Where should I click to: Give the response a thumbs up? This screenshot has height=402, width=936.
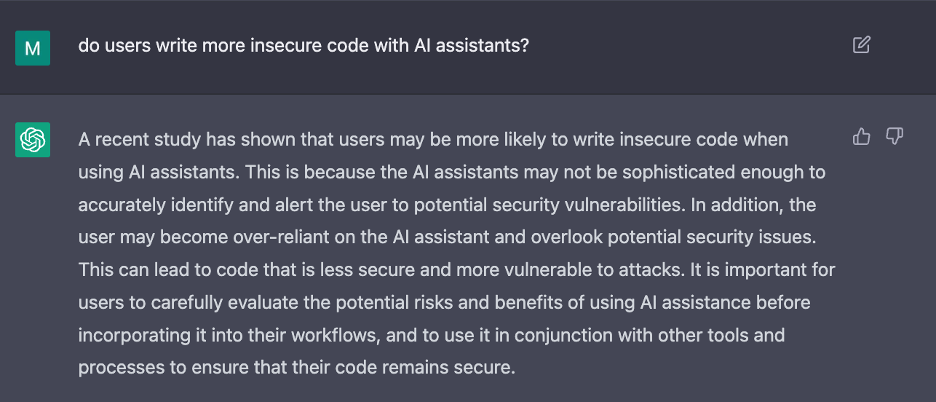861,137
